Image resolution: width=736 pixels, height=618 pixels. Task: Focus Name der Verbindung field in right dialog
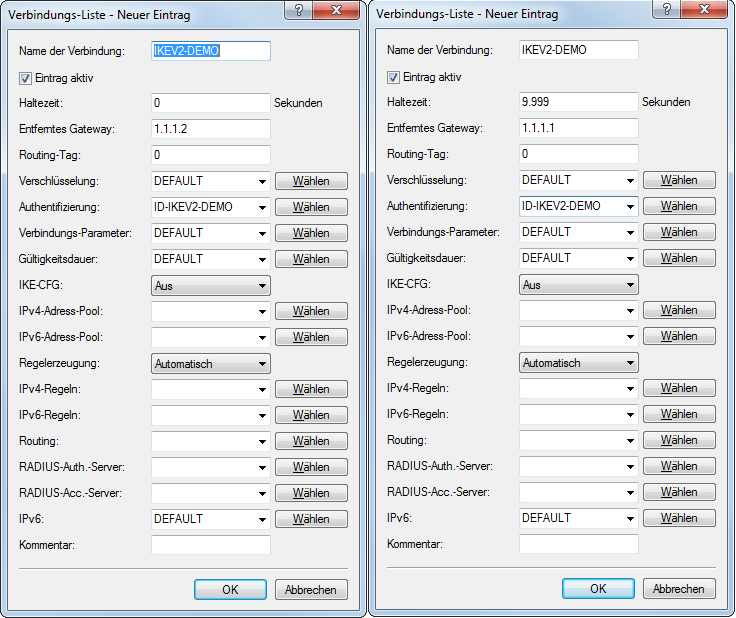click(578, 50)
